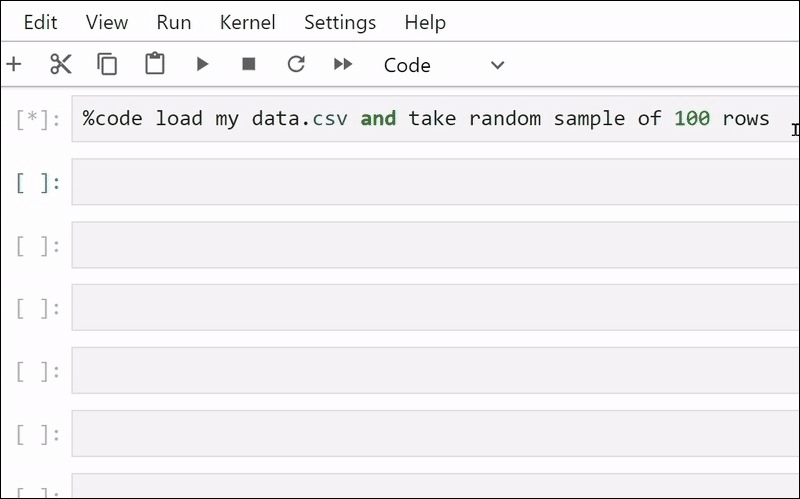Open the Run menu
The width and height of the screenshot is (800, 499).
174,22
